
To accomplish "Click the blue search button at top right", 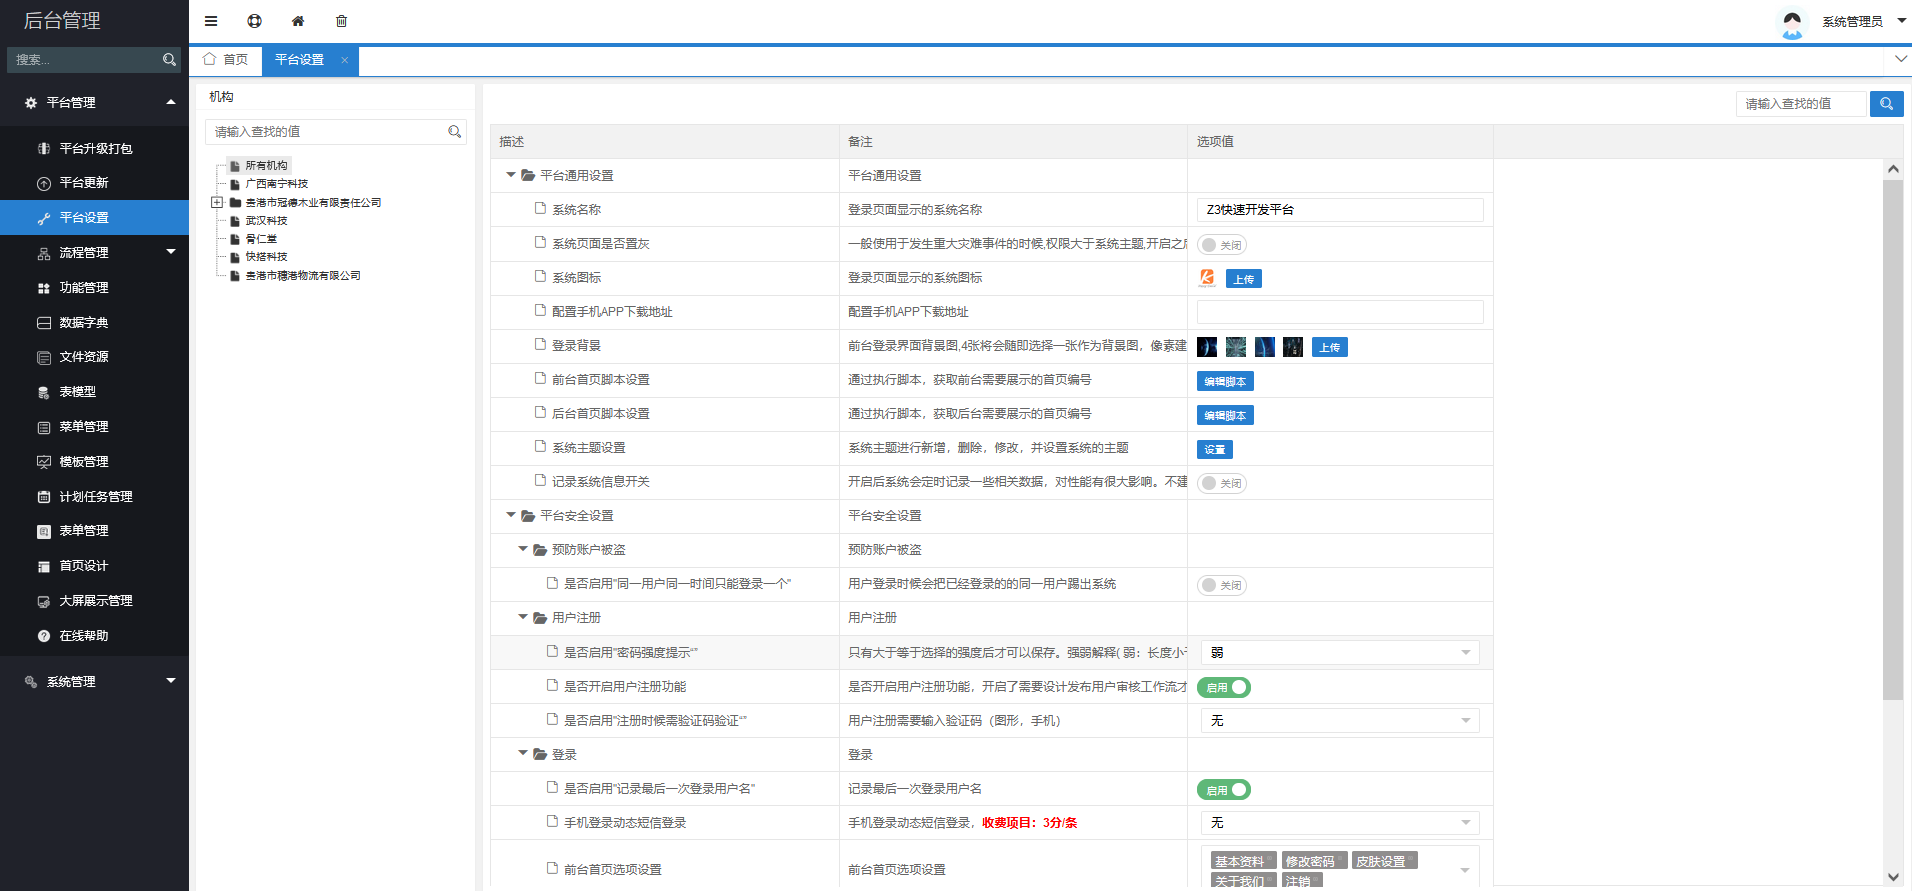I will coord(1886,104).
